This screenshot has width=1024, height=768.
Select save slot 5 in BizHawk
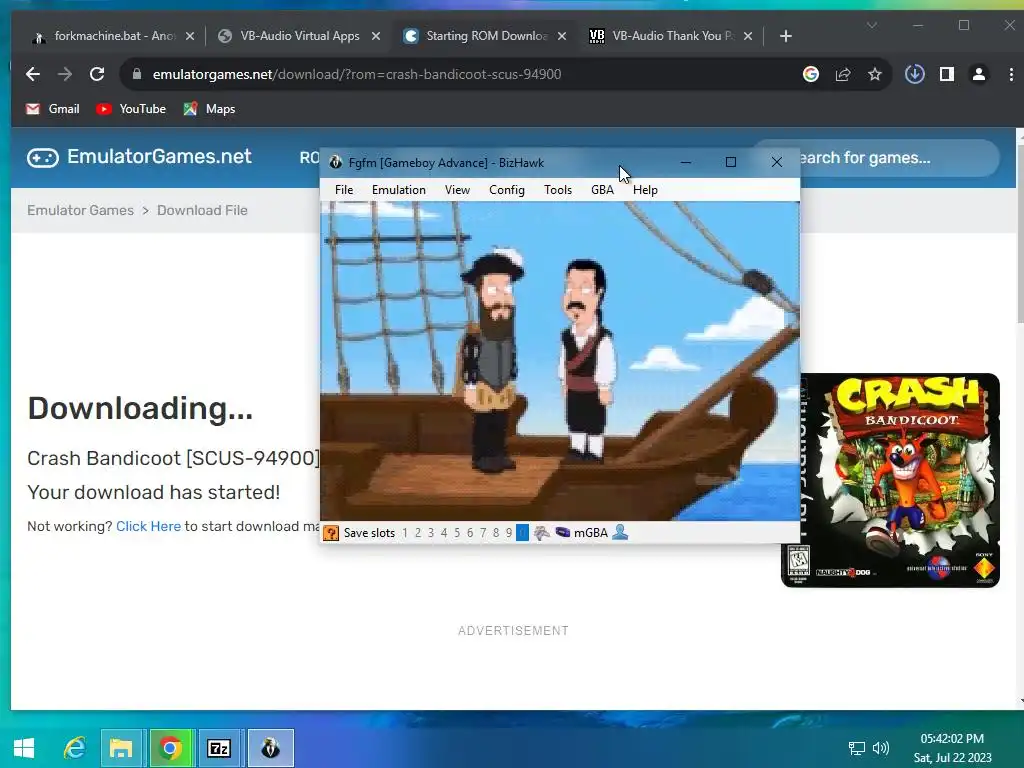pos(457,533)
